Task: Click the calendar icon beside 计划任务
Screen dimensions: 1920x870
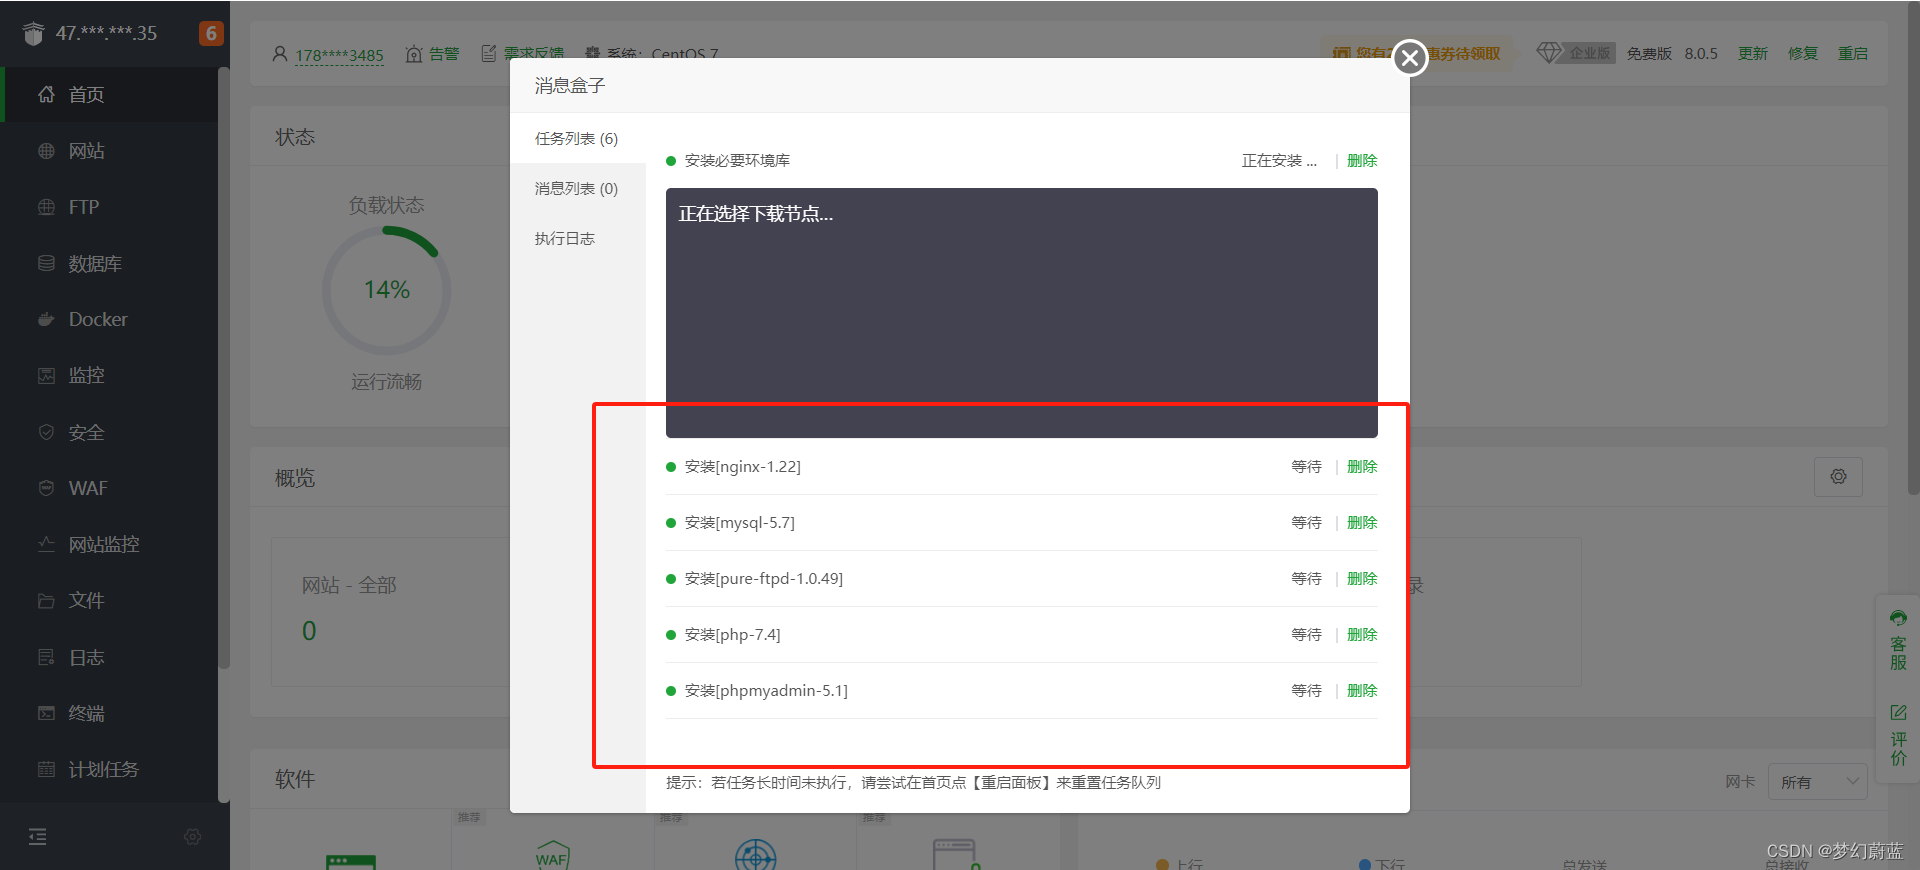Action: pyautogui.click(x=46, y=769)
